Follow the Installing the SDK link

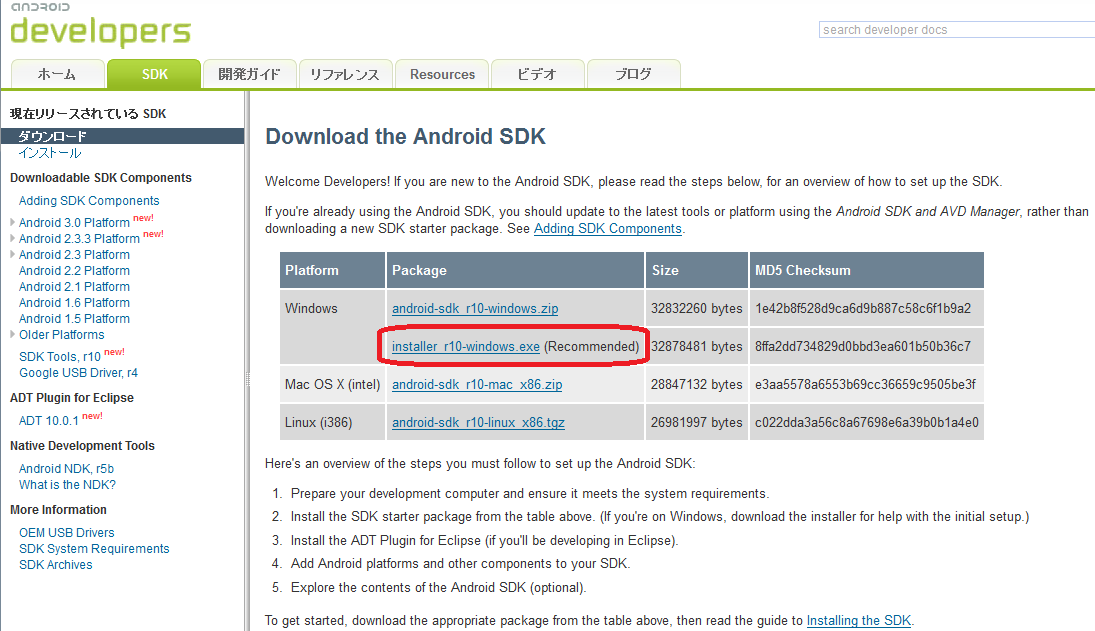[x=859, y=621]
